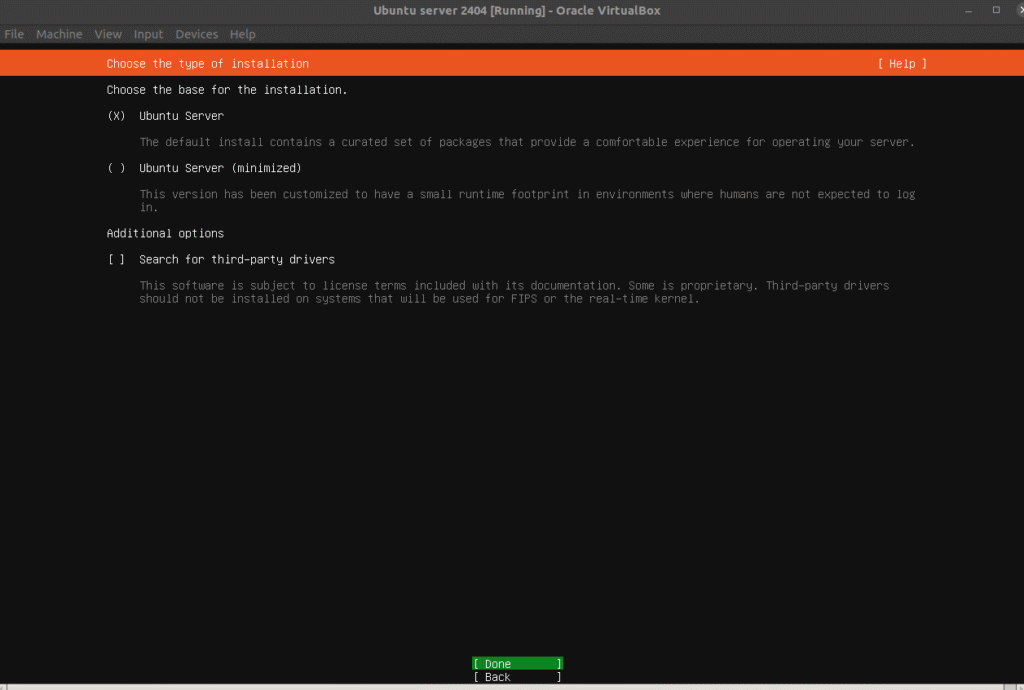Open the View menu in VirtualBox

pyautogui.click(x=108, y=34)
